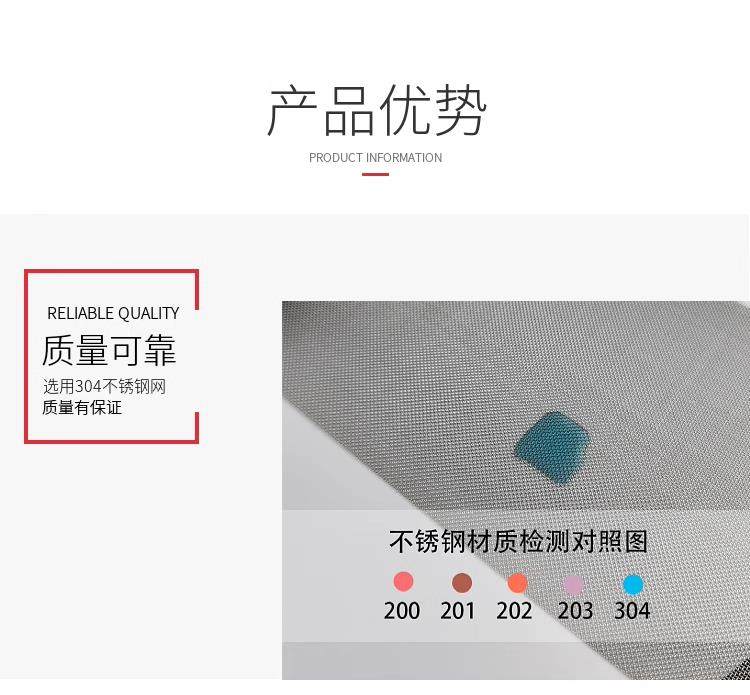Click the 201 grade number label
The height and width of the screenshot is (695, 750).
click(458, 611)
